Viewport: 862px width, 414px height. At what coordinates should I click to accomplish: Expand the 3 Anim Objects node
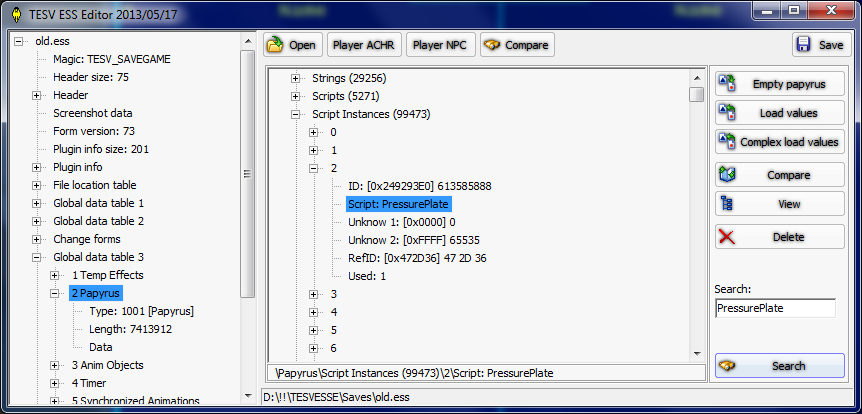(54, 365)
